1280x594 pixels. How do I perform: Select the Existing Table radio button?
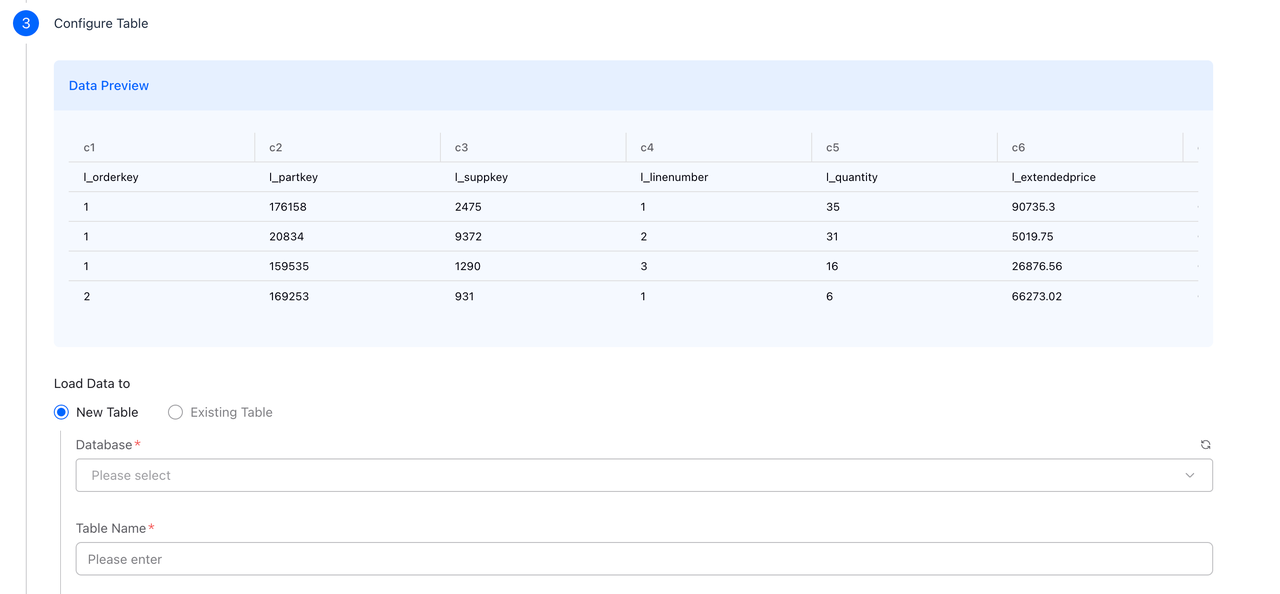175,412
